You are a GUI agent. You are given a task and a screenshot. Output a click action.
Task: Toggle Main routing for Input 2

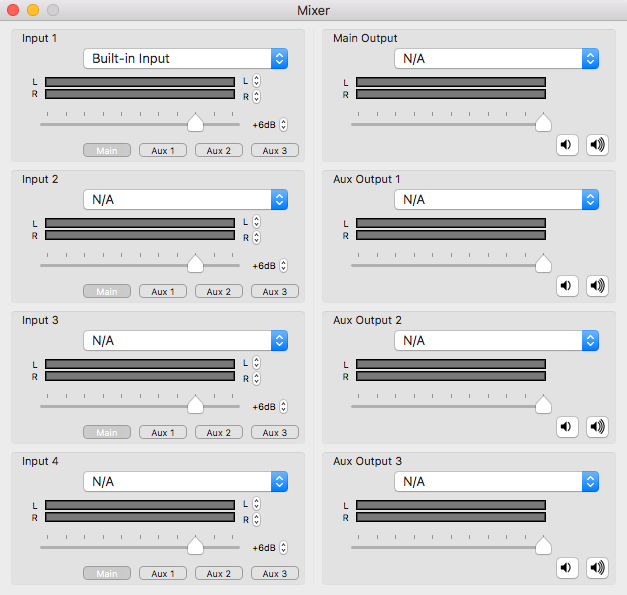[107, 292]
